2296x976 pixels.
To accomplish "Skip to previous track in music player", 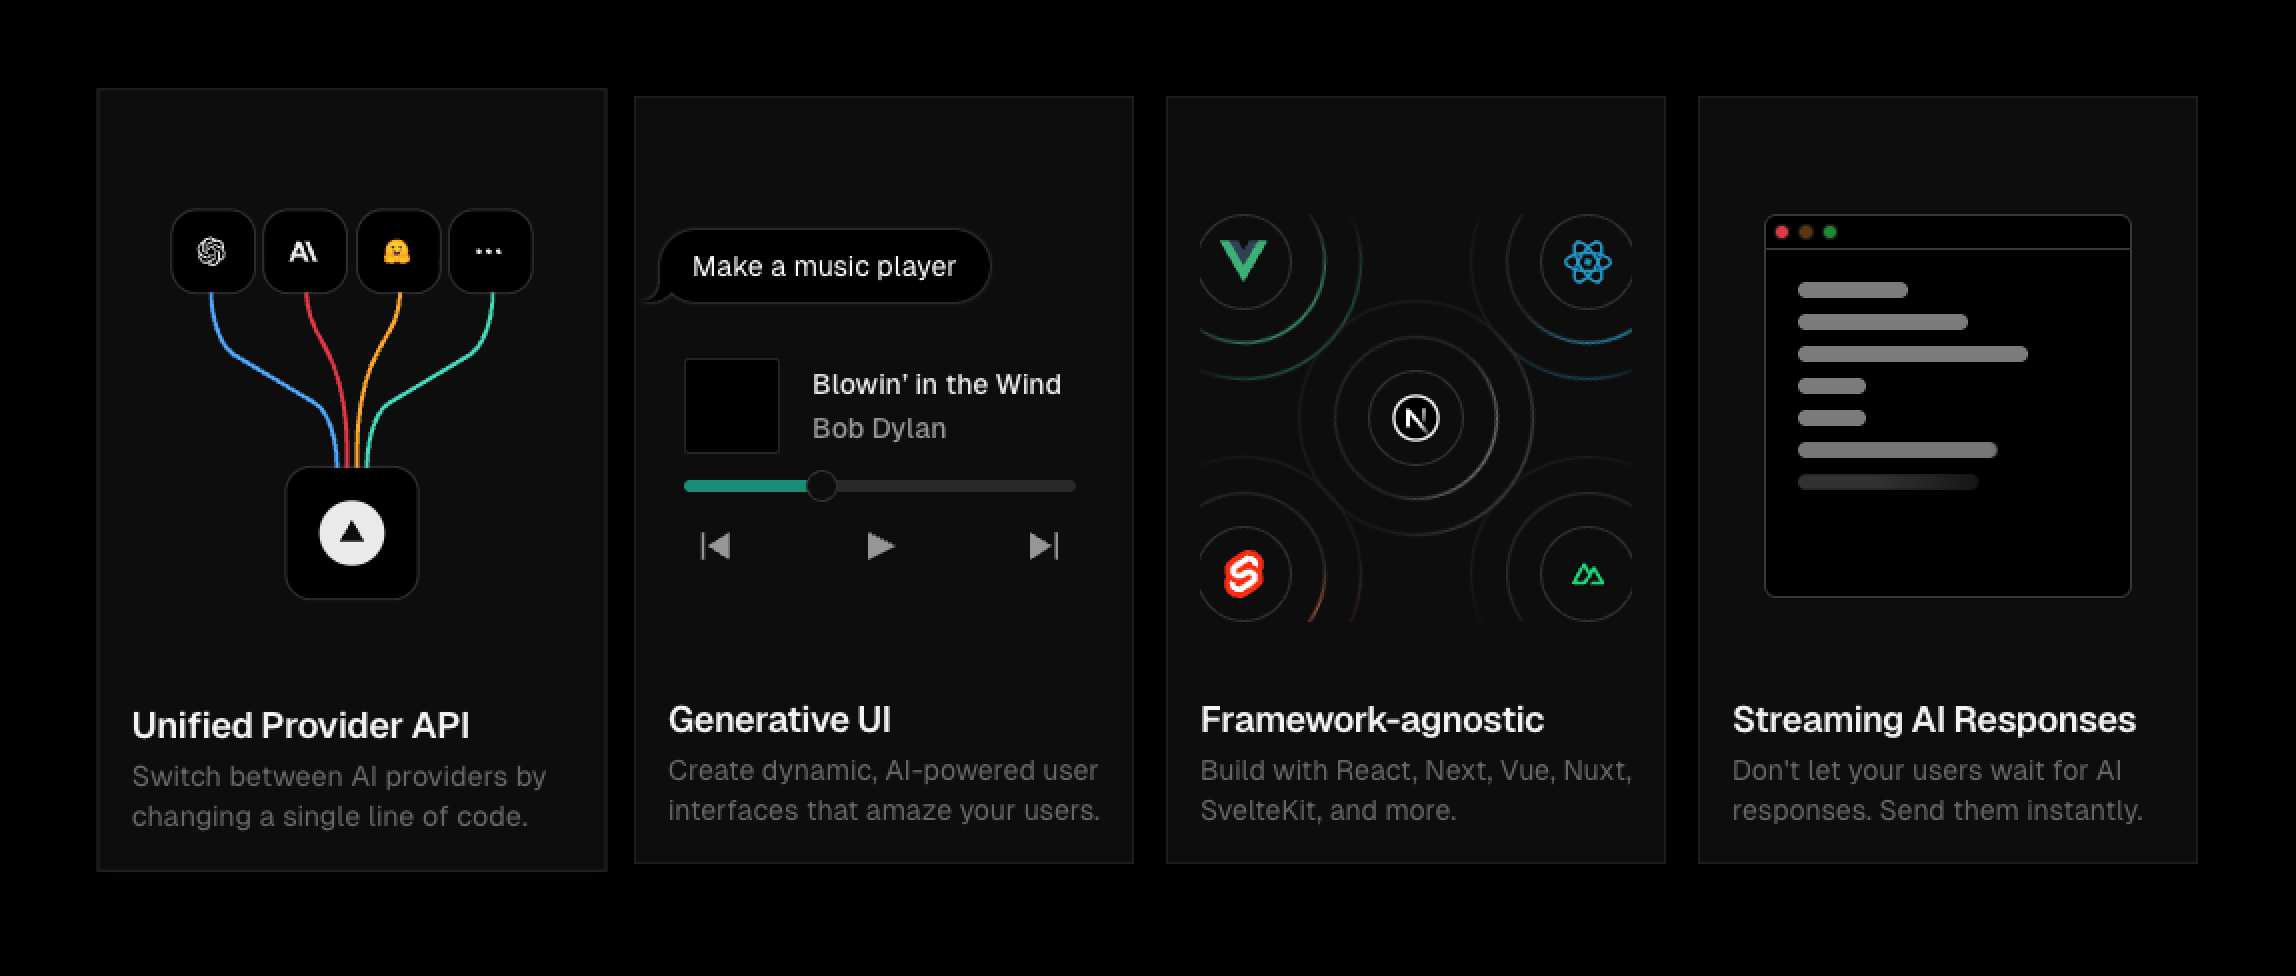I will pos(715,546).
